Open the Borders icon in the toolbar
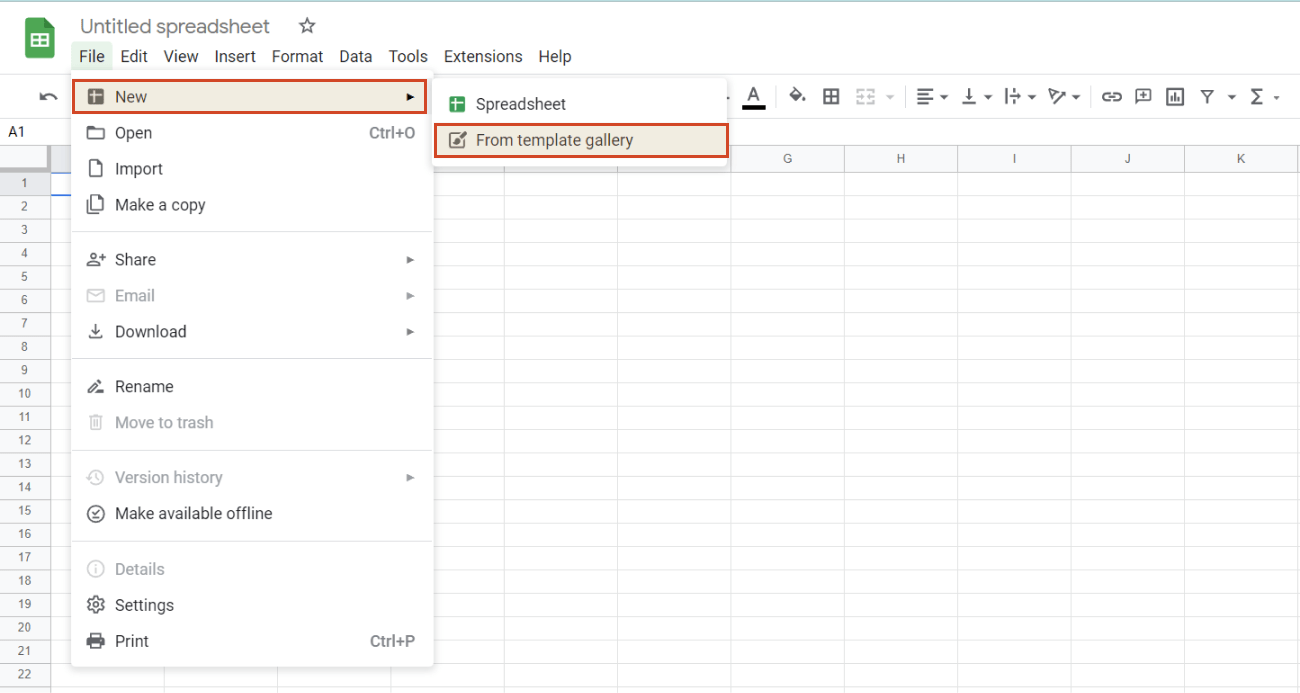 point(831,96)
